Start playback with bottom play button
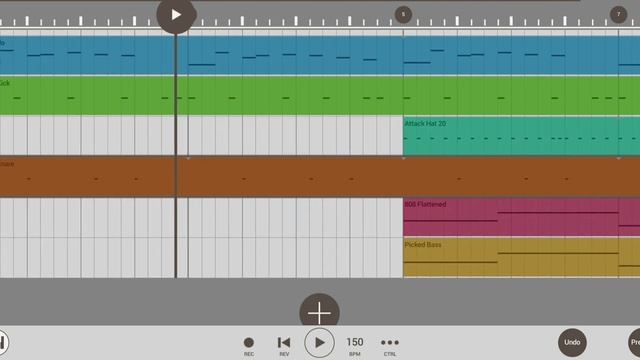640x360 pixels. point(319,343)
